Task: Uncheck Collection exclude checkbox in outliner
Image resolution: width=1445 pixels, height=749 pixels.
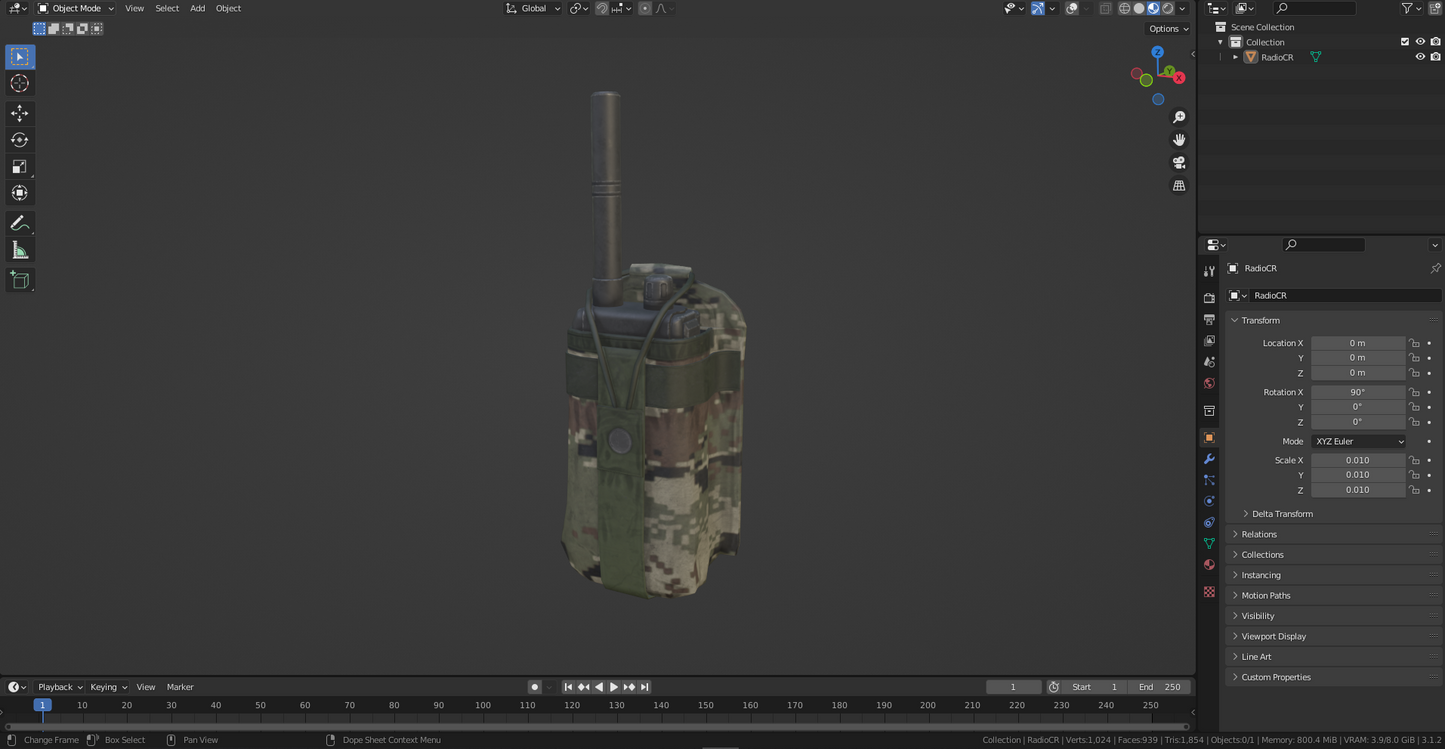Action: [x=1404, y=42]
